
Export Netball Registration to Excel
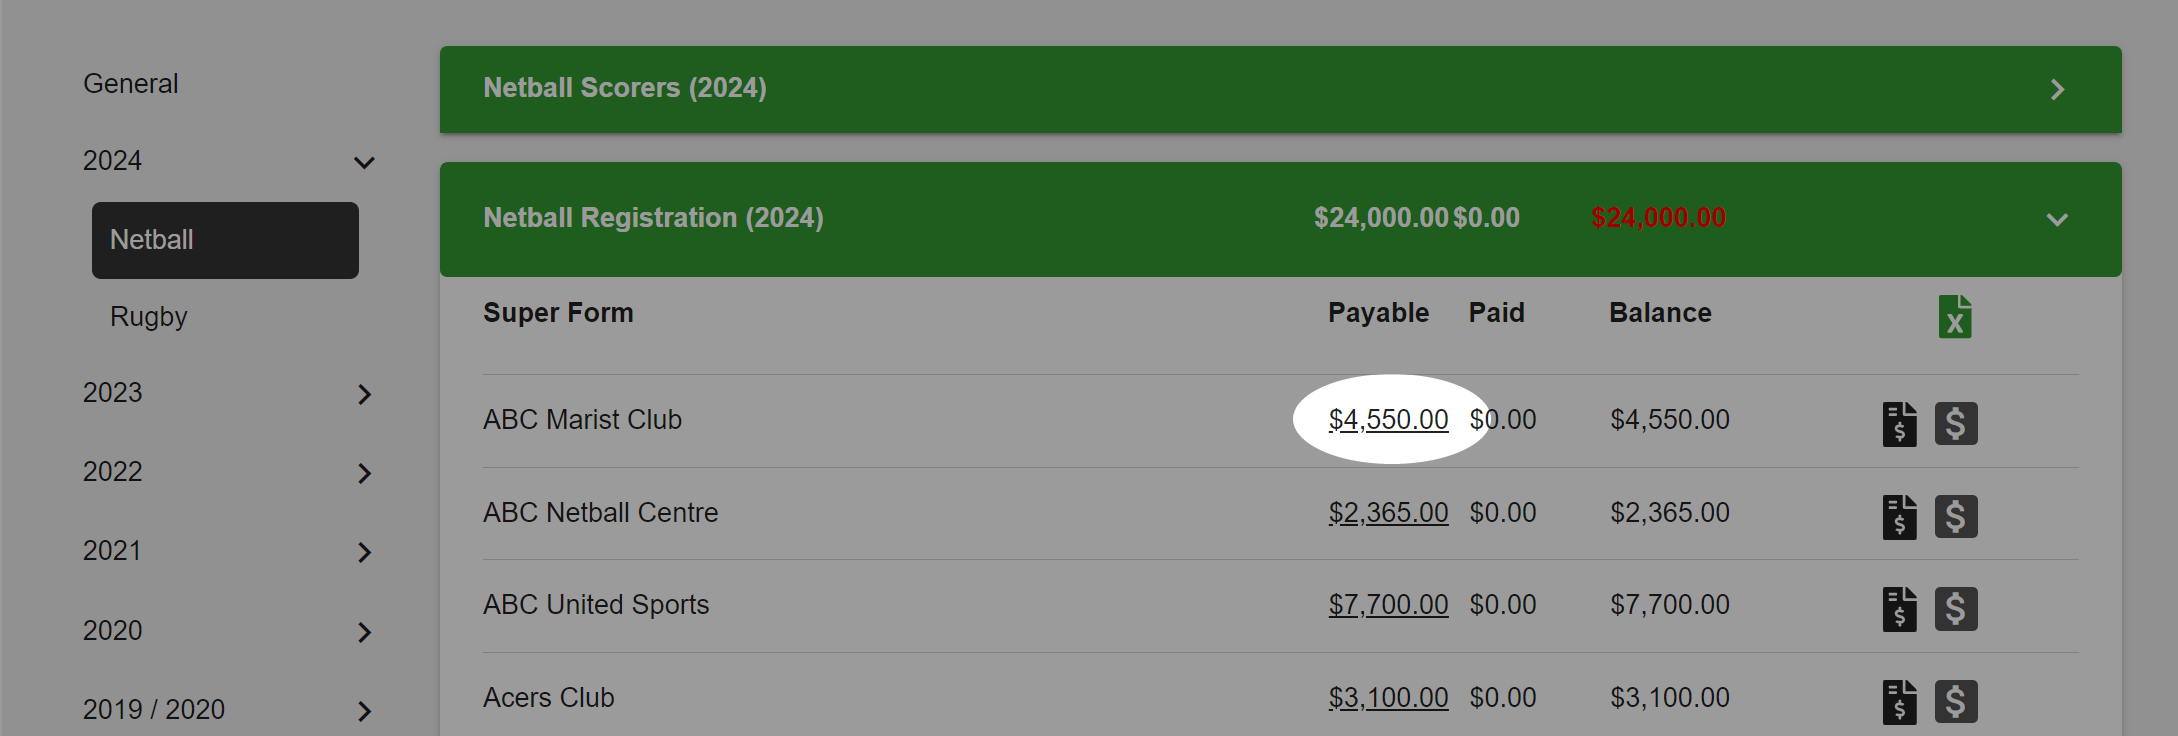(x=1955, y=317)
